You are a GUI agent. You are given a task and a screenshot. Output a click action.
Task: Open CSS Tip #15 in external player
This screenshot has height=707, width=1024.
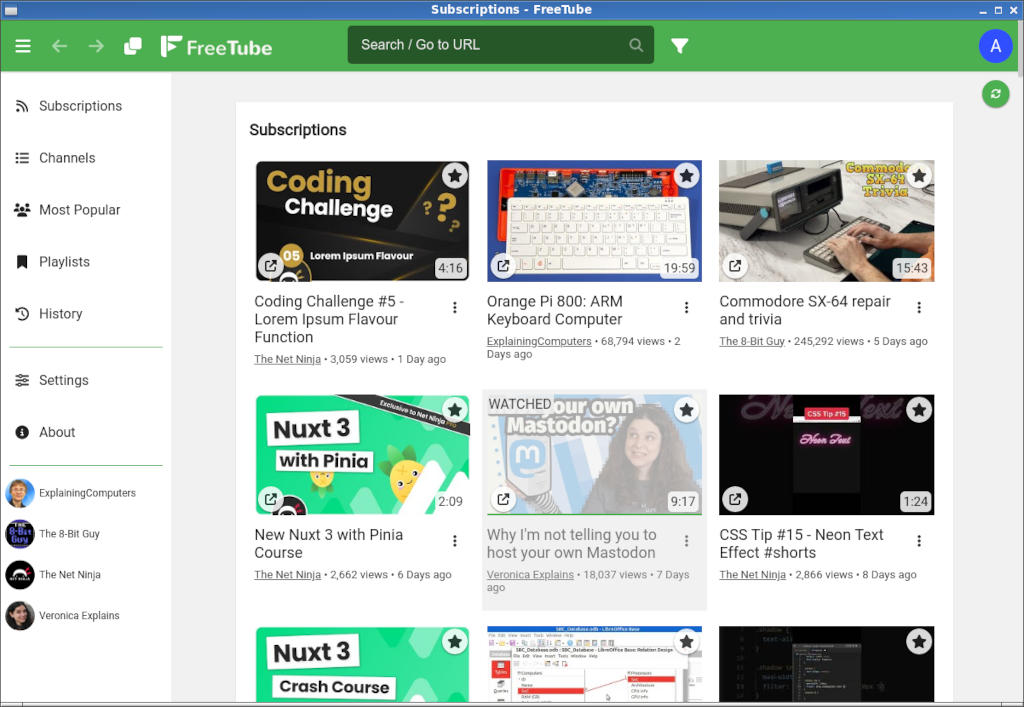[735, 499]
